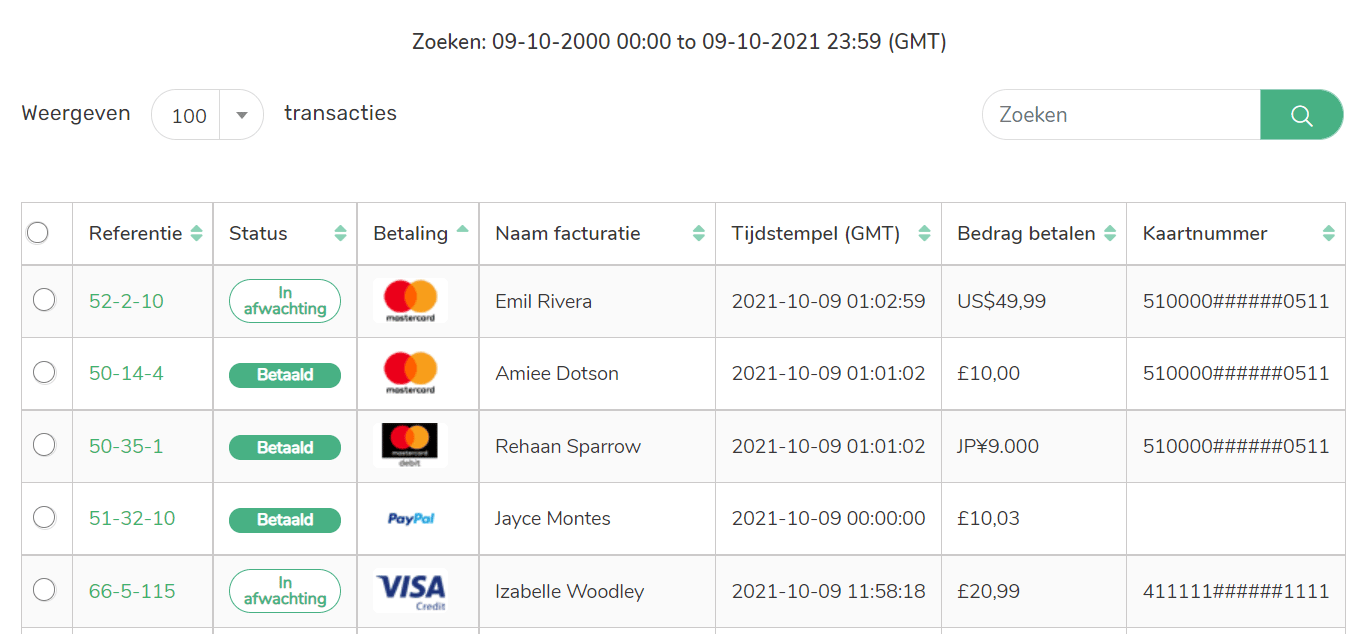Viewport: 1363px width, 634px height.
Task: Click Amiee Dotson's Mastercard logo
Action: [x=410, y=373]
